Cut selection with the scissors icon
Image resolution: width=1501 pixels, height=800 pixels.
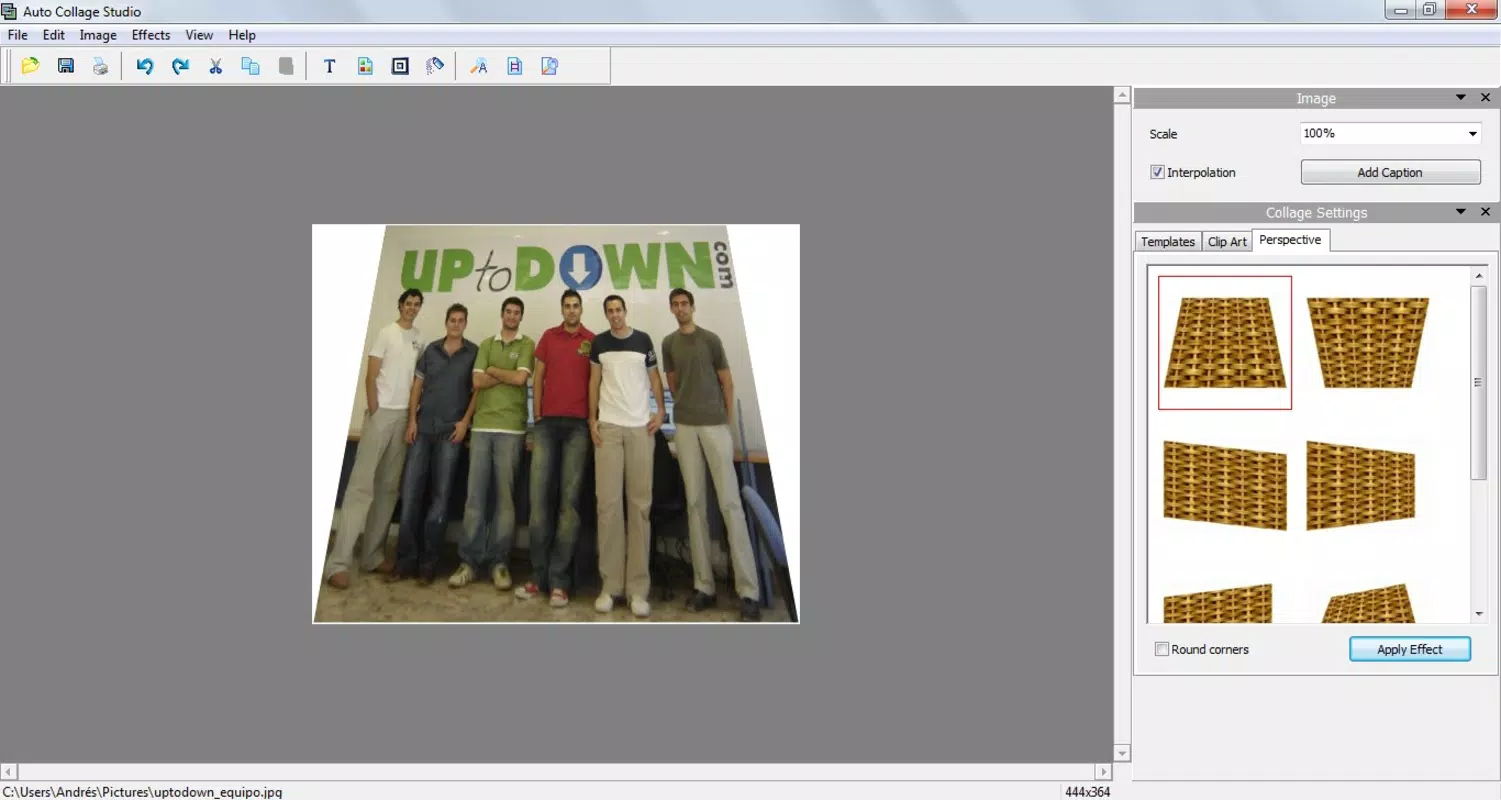pyautogui.click(x=215, y=66)
